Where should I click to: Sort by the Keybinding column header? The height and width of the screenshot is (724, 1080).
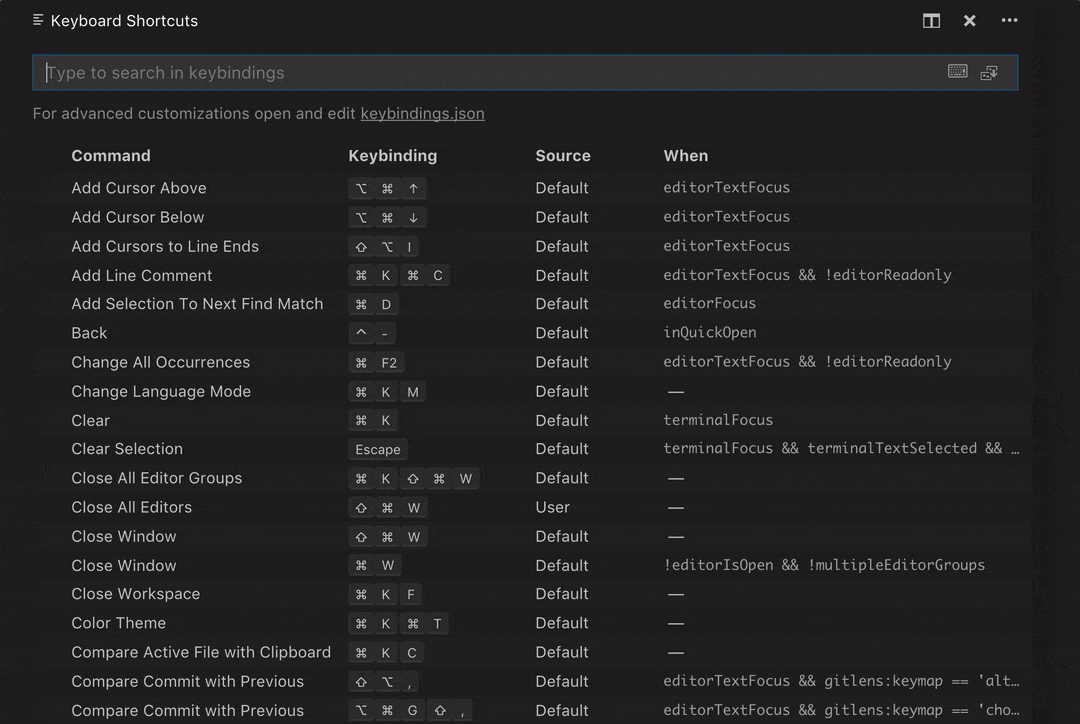392,156
